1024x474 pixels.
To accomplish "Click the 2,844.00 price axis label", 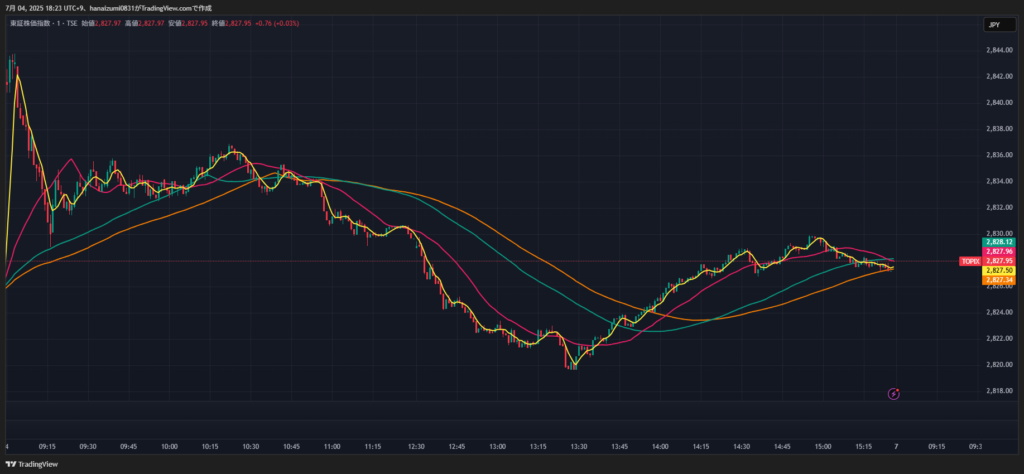I will (x=999, y=50).
